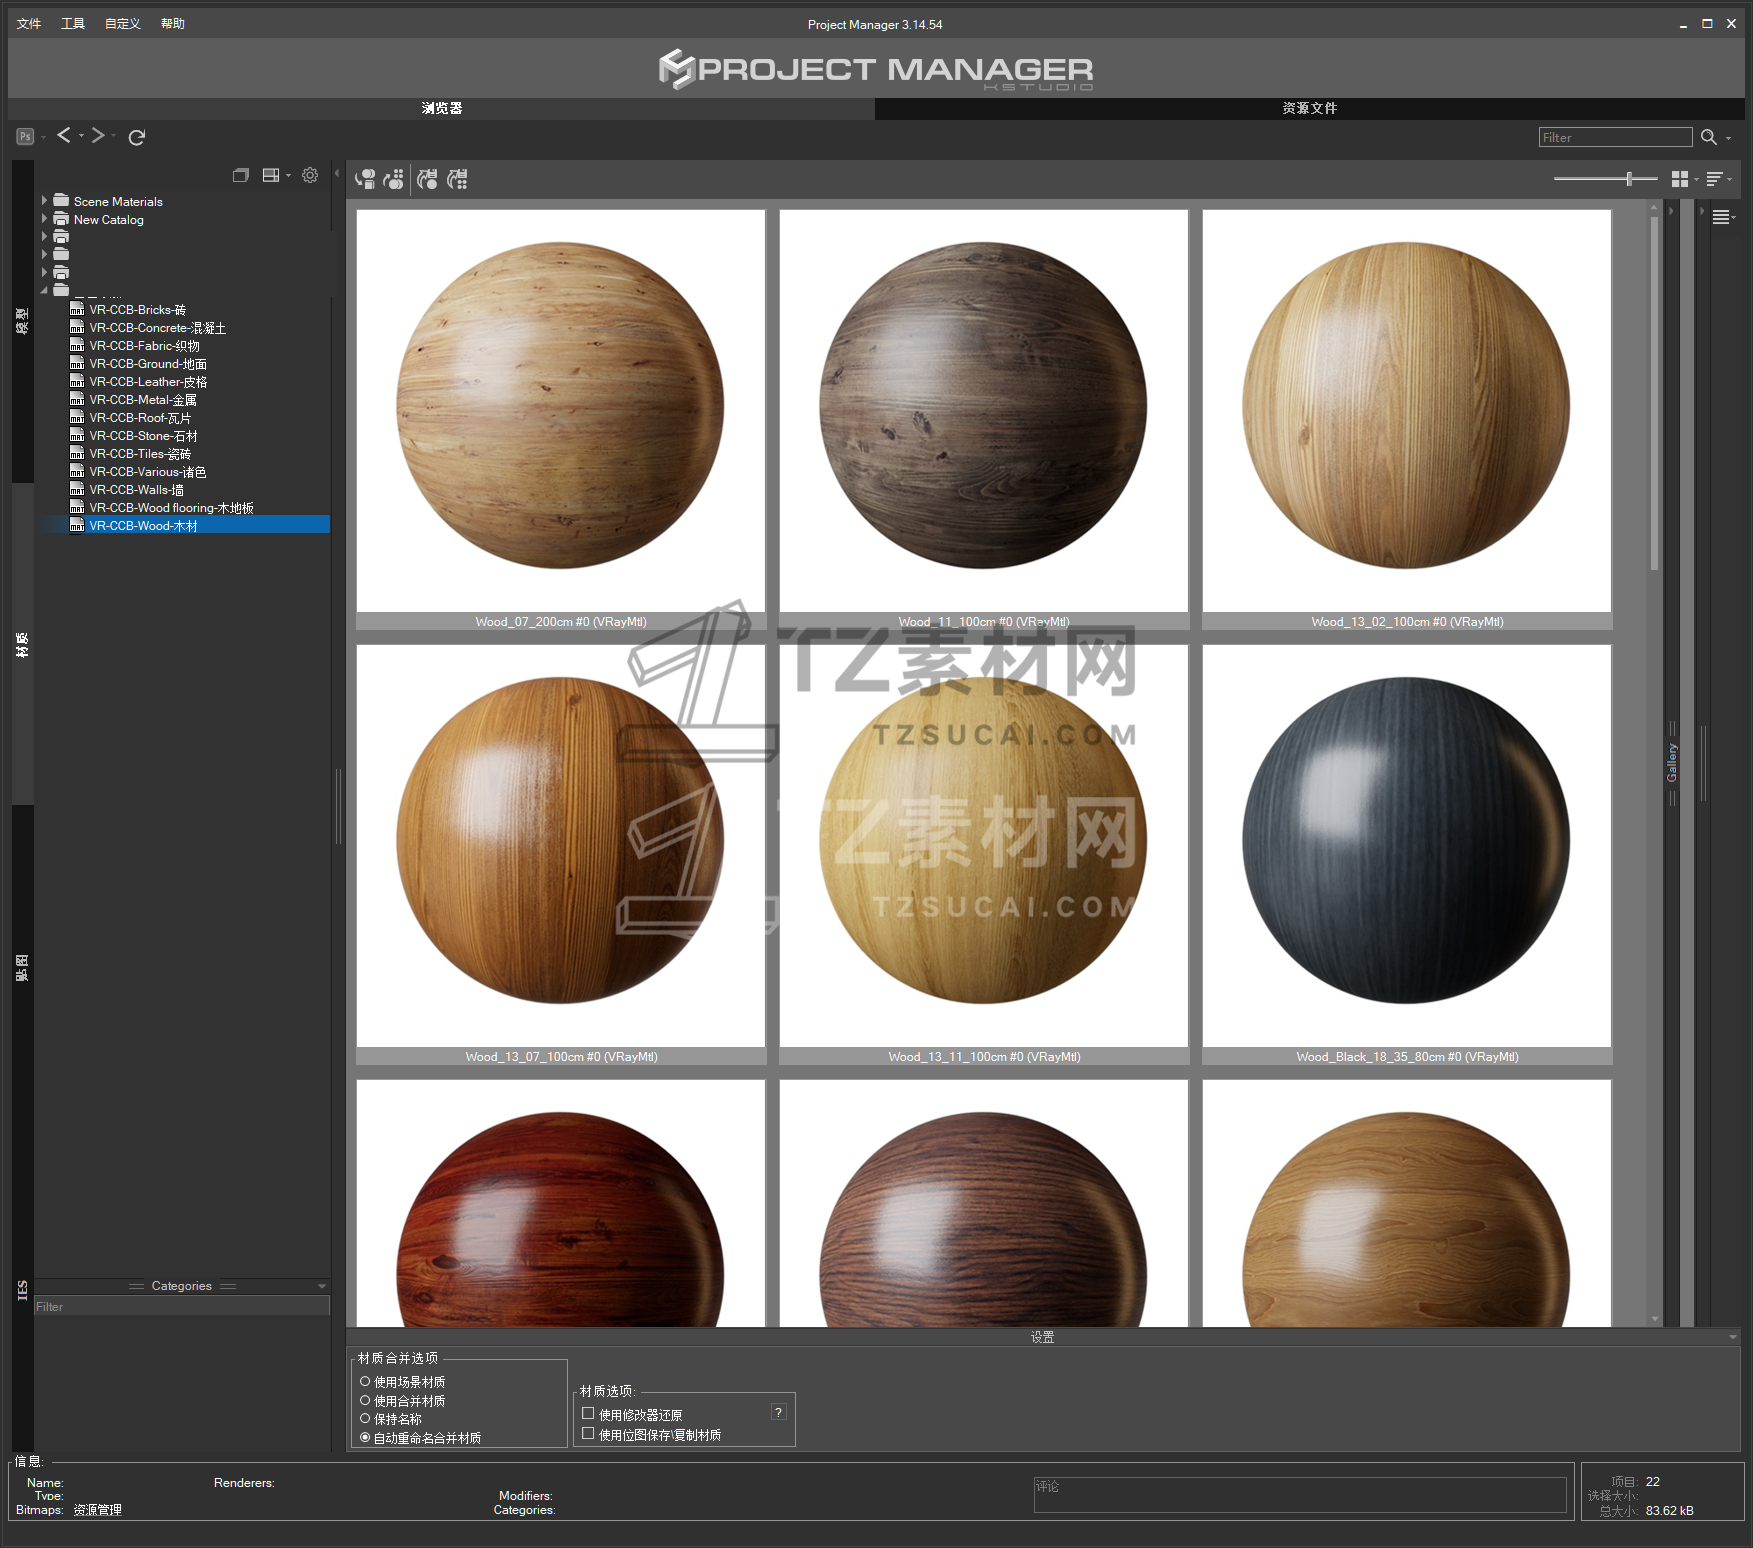Screen dimensions: 1753x1548
Task: Click the help ? button in 材质选项
Action: 779,1412
